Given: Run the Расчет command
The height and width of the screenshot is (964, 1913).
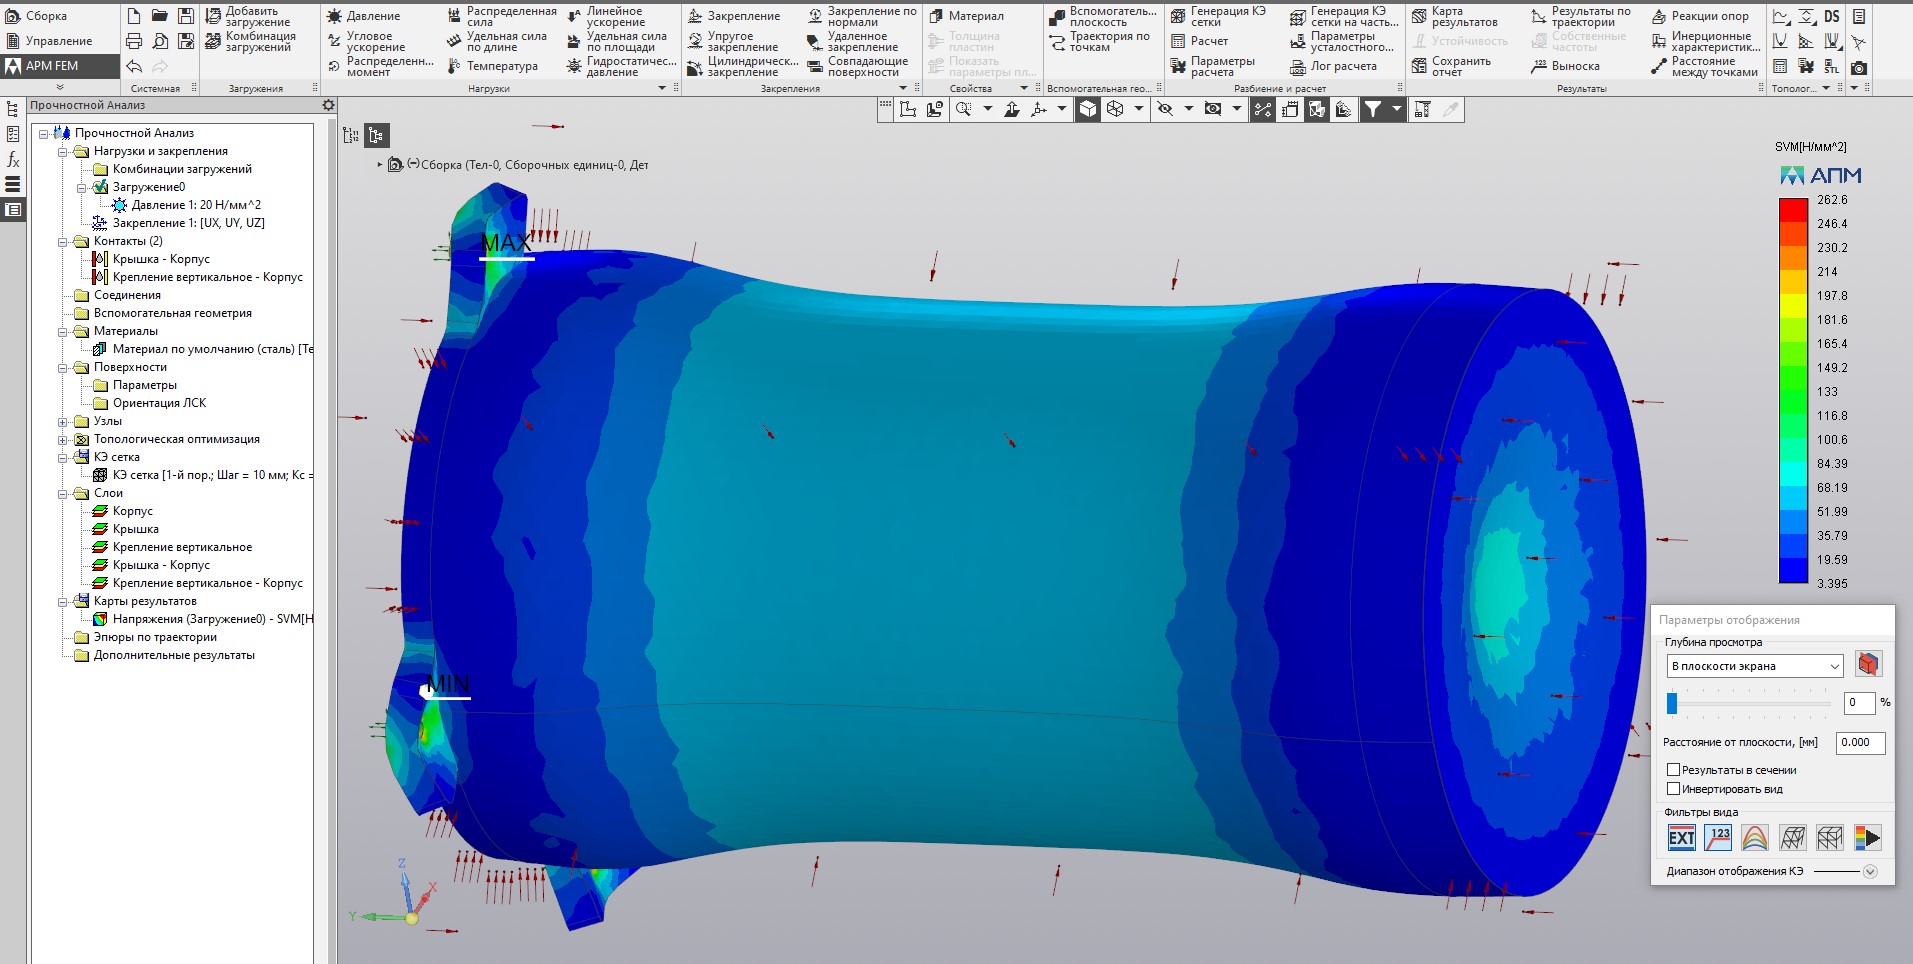Looking at the screenshot, I should (x=1199, y=41).
